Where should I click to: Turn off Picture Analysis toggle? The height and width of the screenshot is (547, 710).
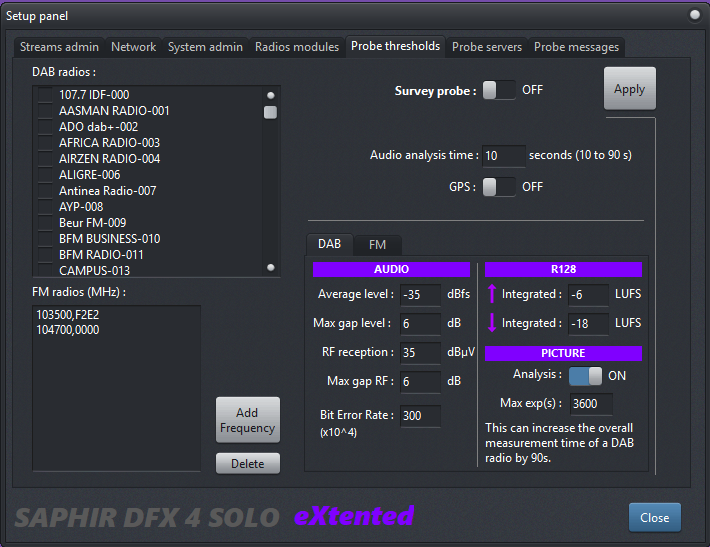tap(586, 375)
